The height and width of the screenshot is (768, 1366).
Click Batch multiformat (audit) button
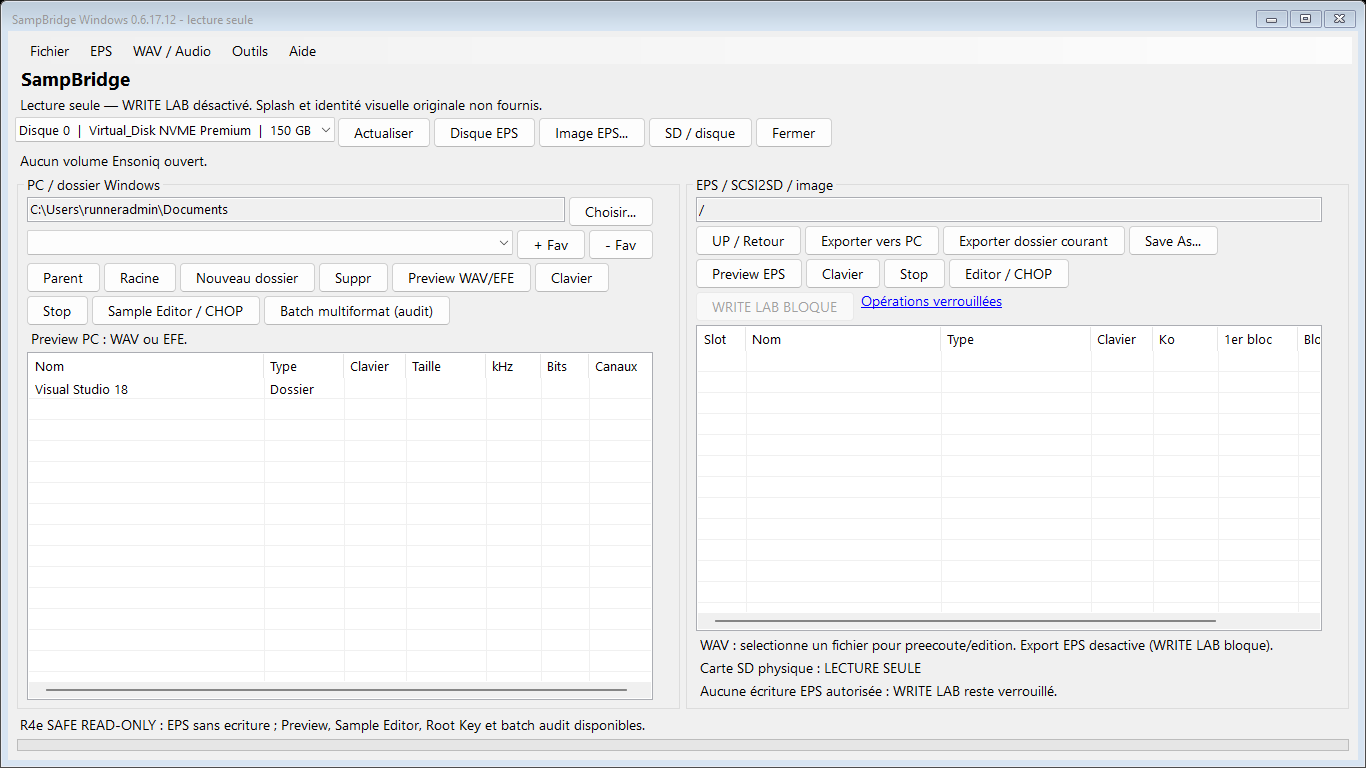tap(356, 311)
